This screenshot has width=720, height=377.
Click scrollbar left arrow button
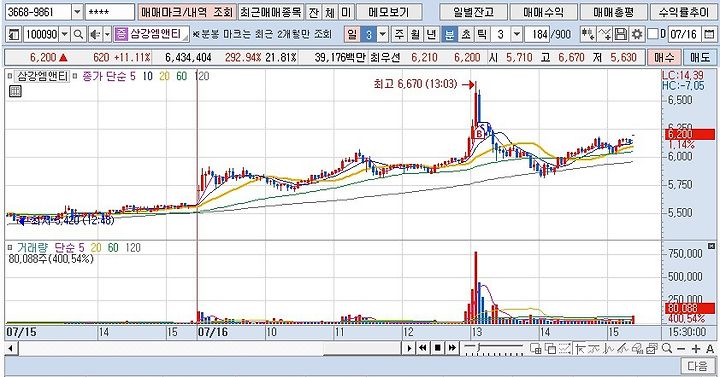click(11, 349)
